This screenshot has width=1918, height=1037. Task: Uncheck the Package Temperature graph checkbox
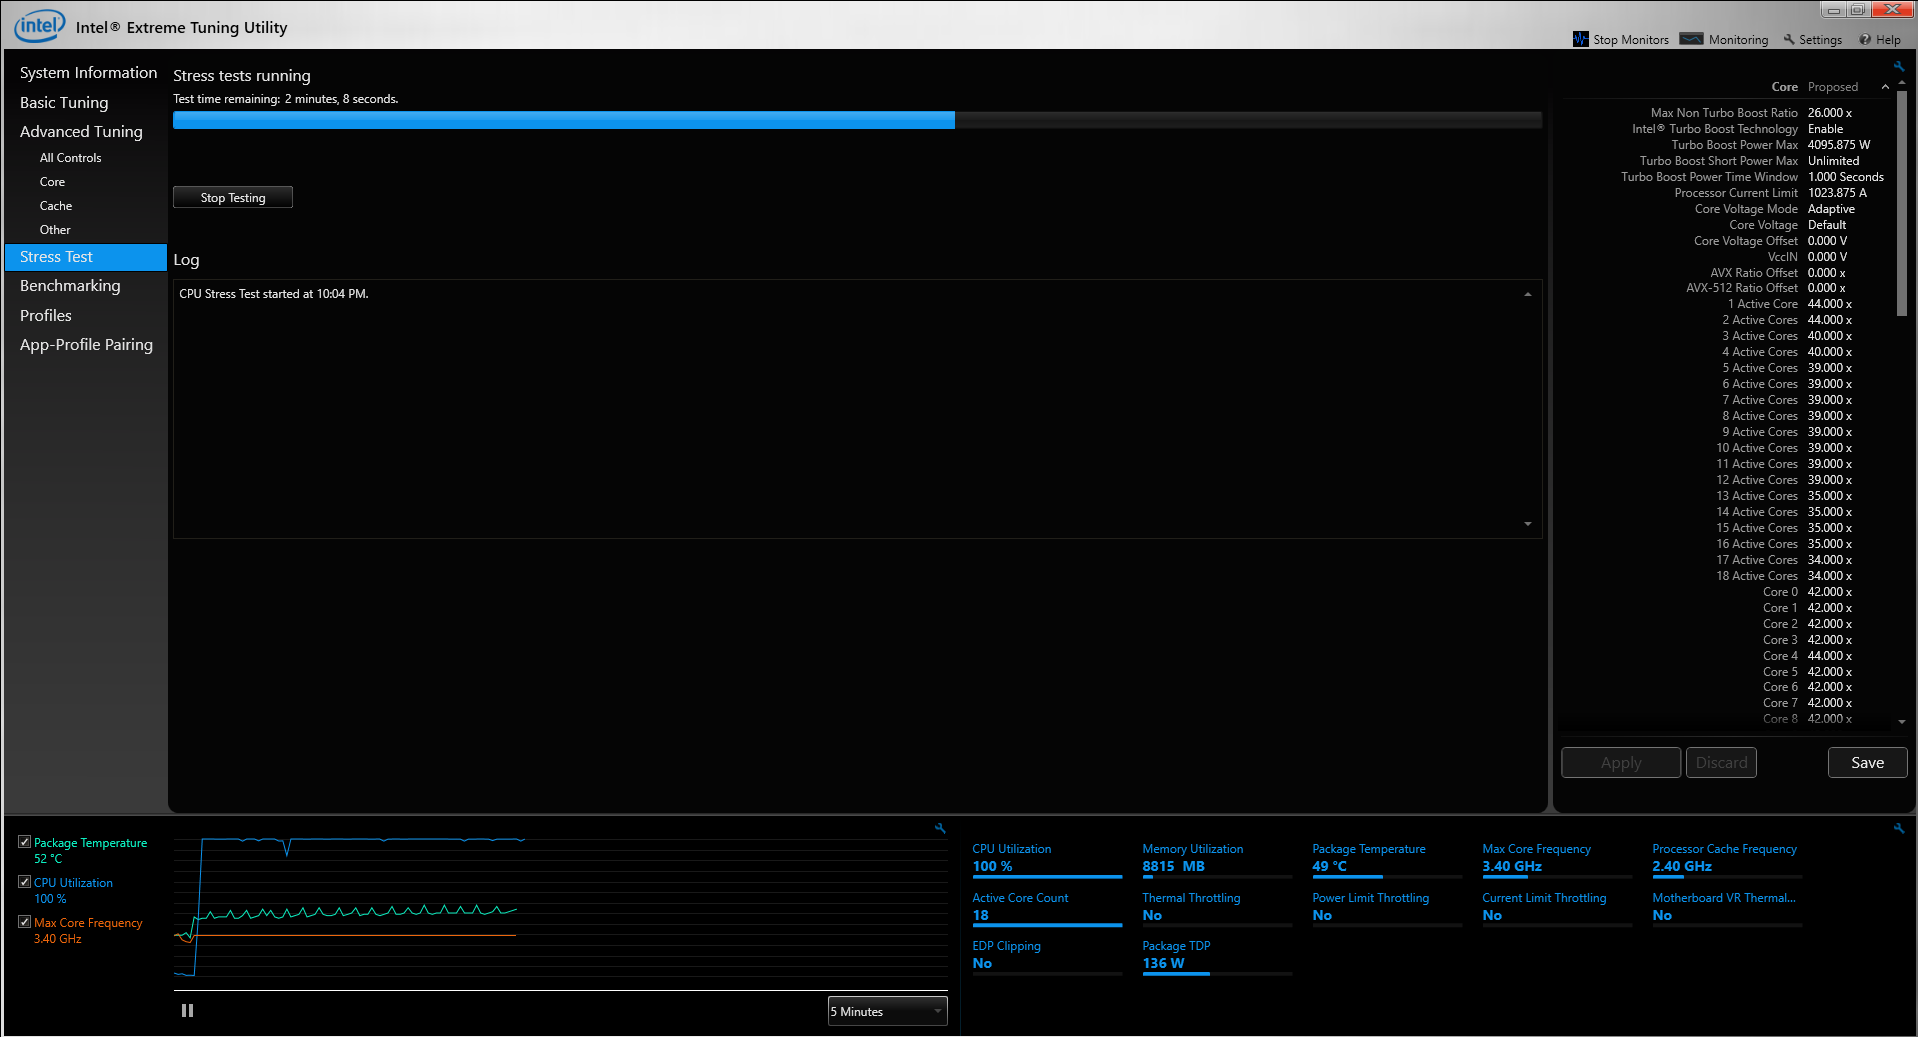click(24, 841)
